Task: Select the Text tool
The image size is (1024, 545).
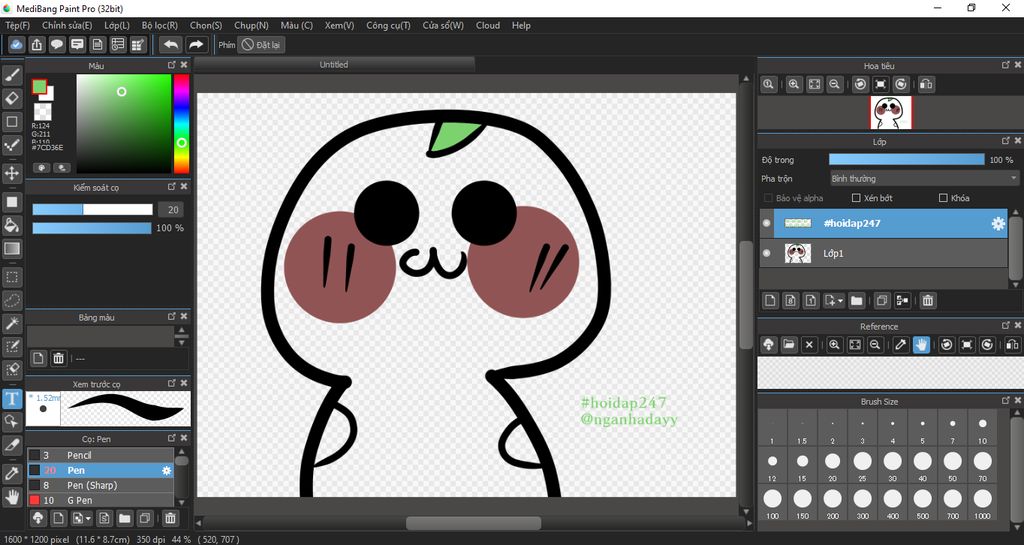Action: pos(12,398)
